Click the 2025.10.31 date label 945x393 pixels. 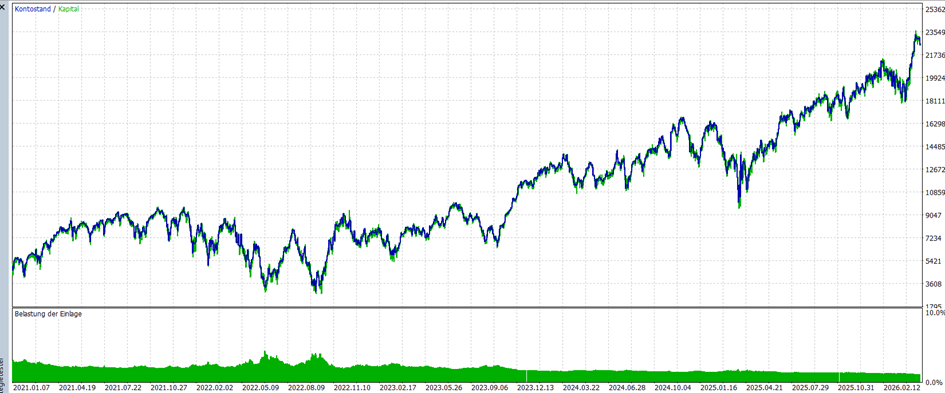(856, 388)
